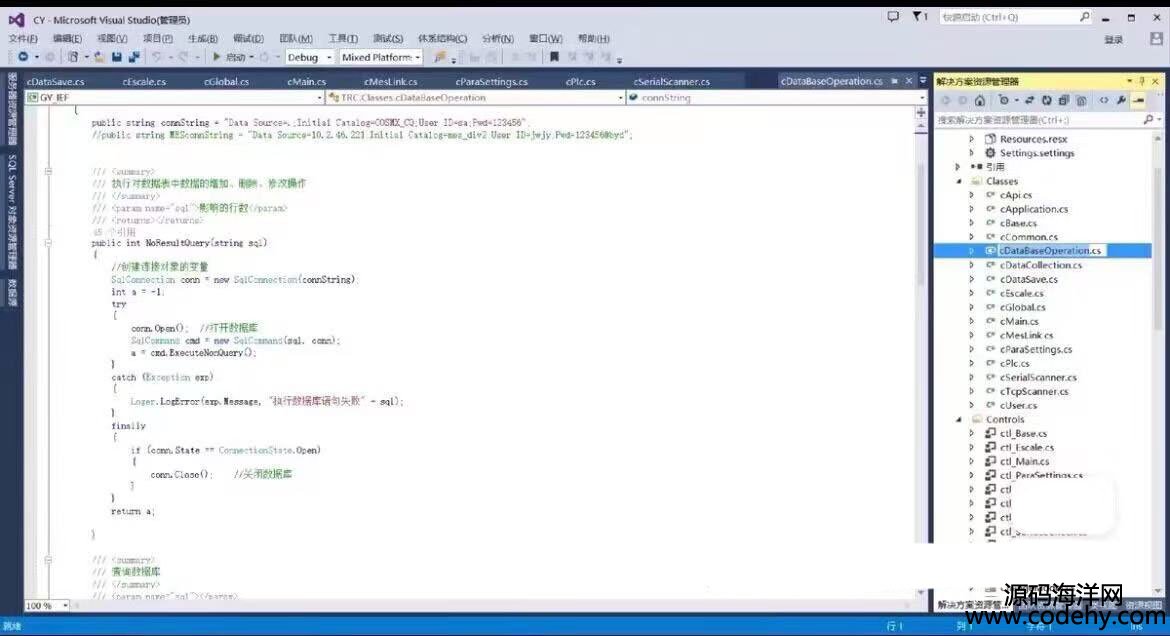
Task: Collapse the Classes folder in Solution Explorer
Action: pos(960,181)
